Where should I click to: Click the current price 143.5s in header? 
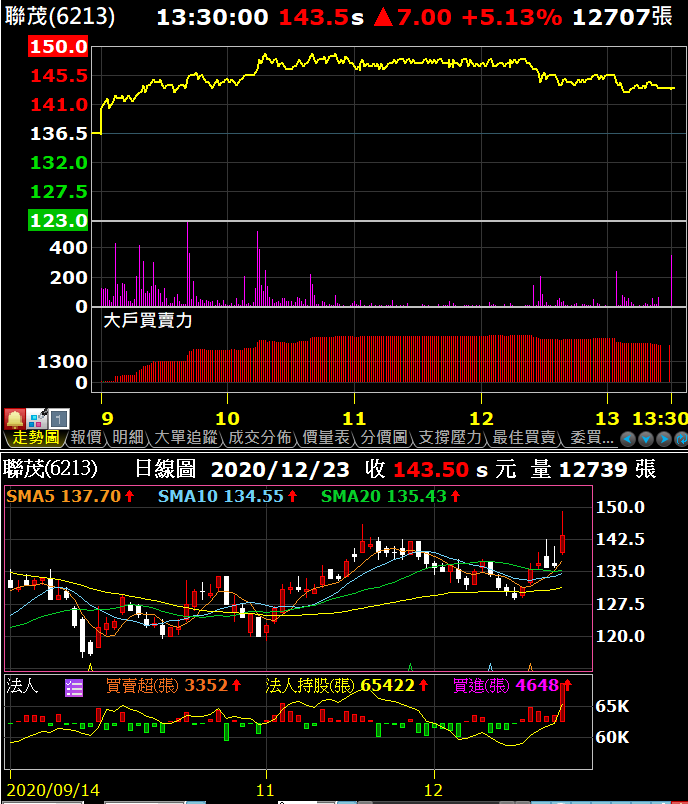tap(321, 17)
